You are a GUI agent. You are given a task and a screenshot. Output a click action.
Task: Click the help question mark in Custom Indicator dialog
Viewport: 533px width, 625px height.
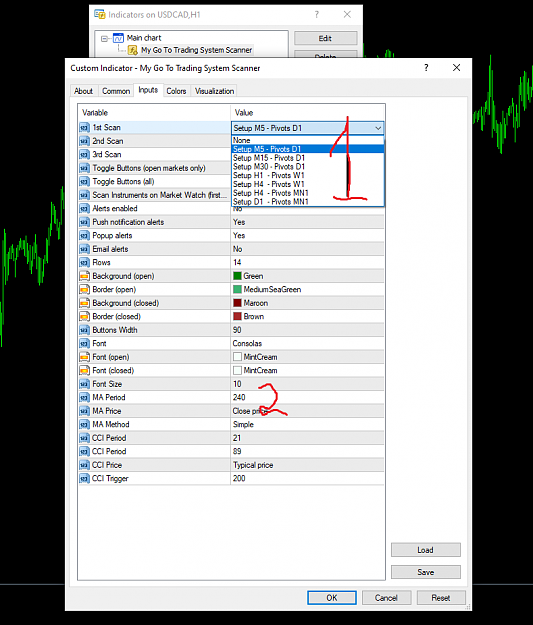[x=426, y=68]
